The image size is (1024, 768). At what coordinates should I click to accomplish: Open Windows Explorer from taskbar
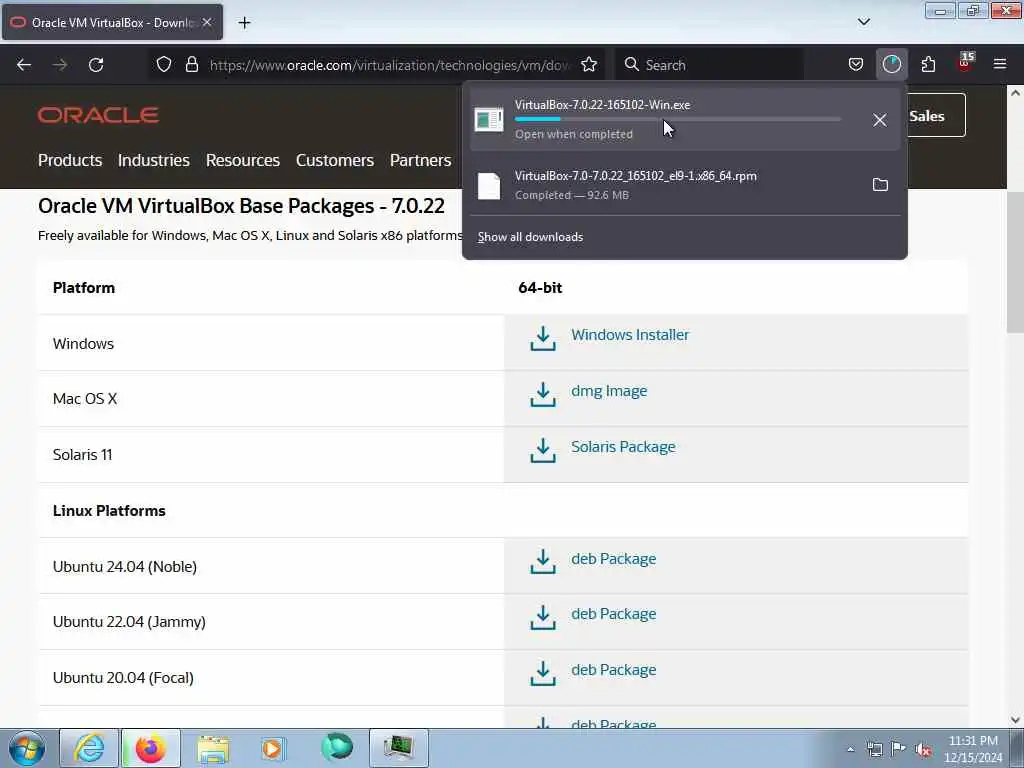[x=213, y=748]
